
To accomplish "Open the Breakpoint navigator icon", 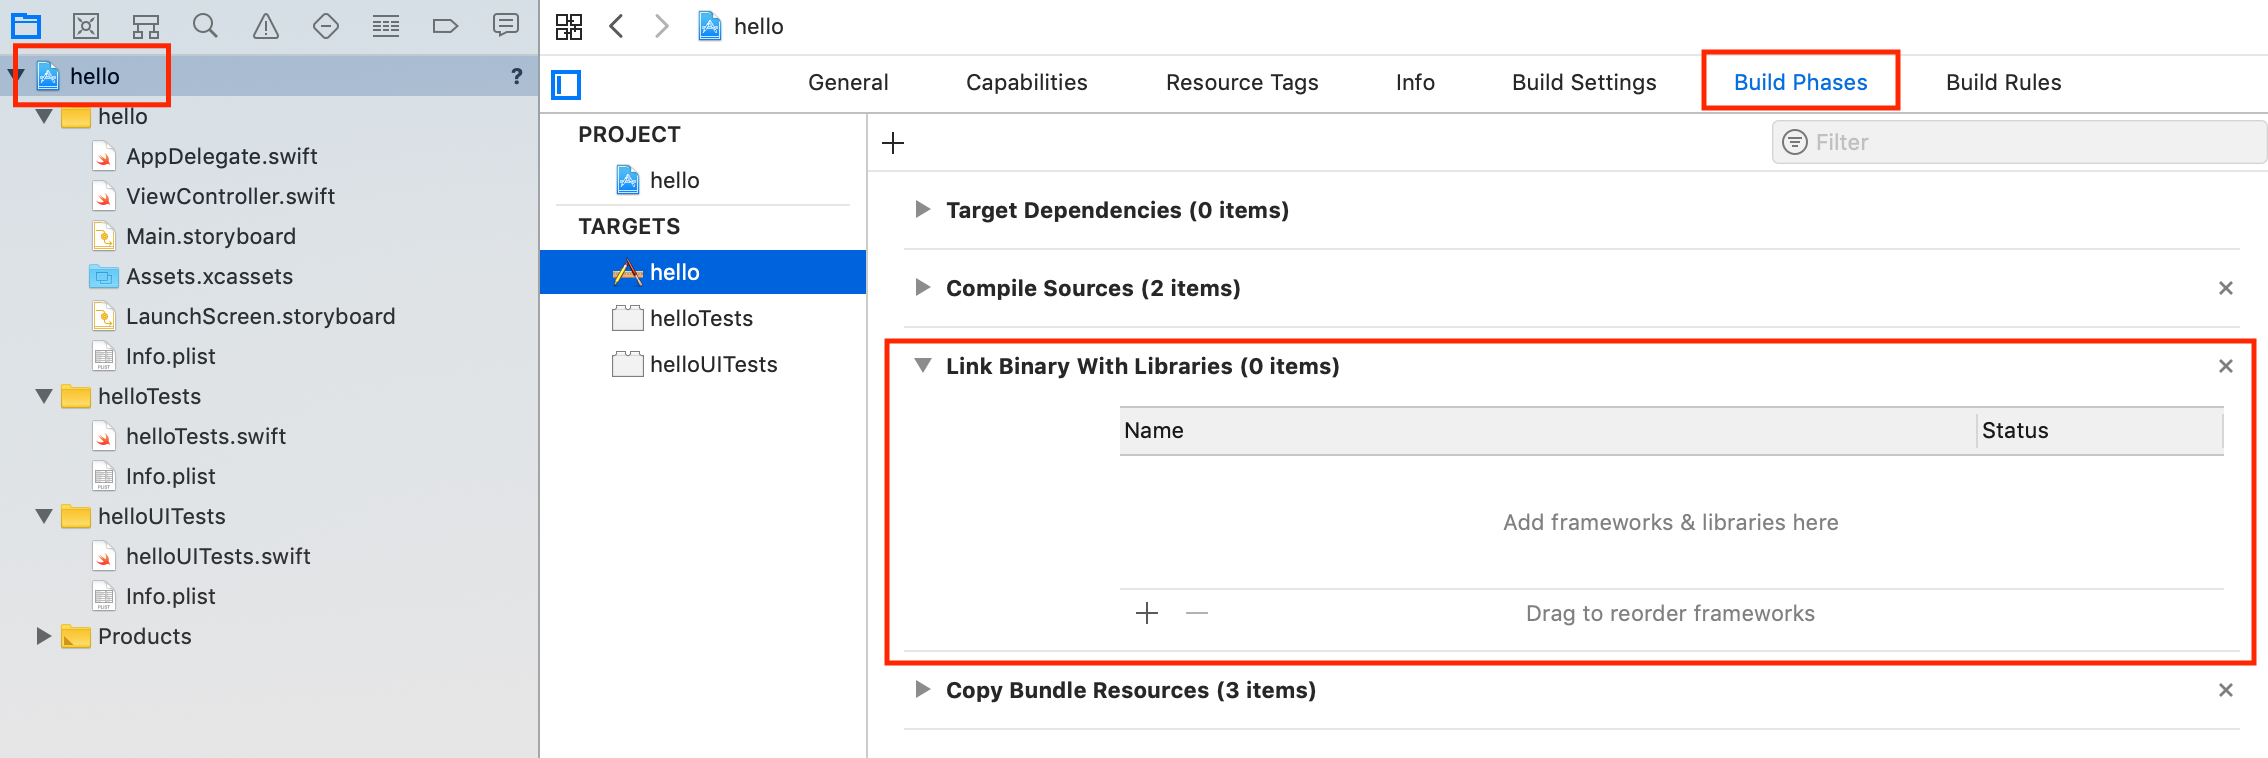I will coord(445,26).
